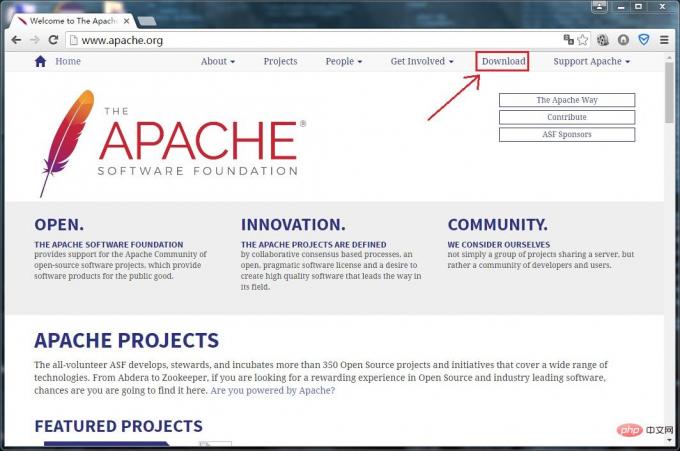This screenshot has height=451, width=680.
Task: Reload the page with the refresh icon
Action: [53, 40]
